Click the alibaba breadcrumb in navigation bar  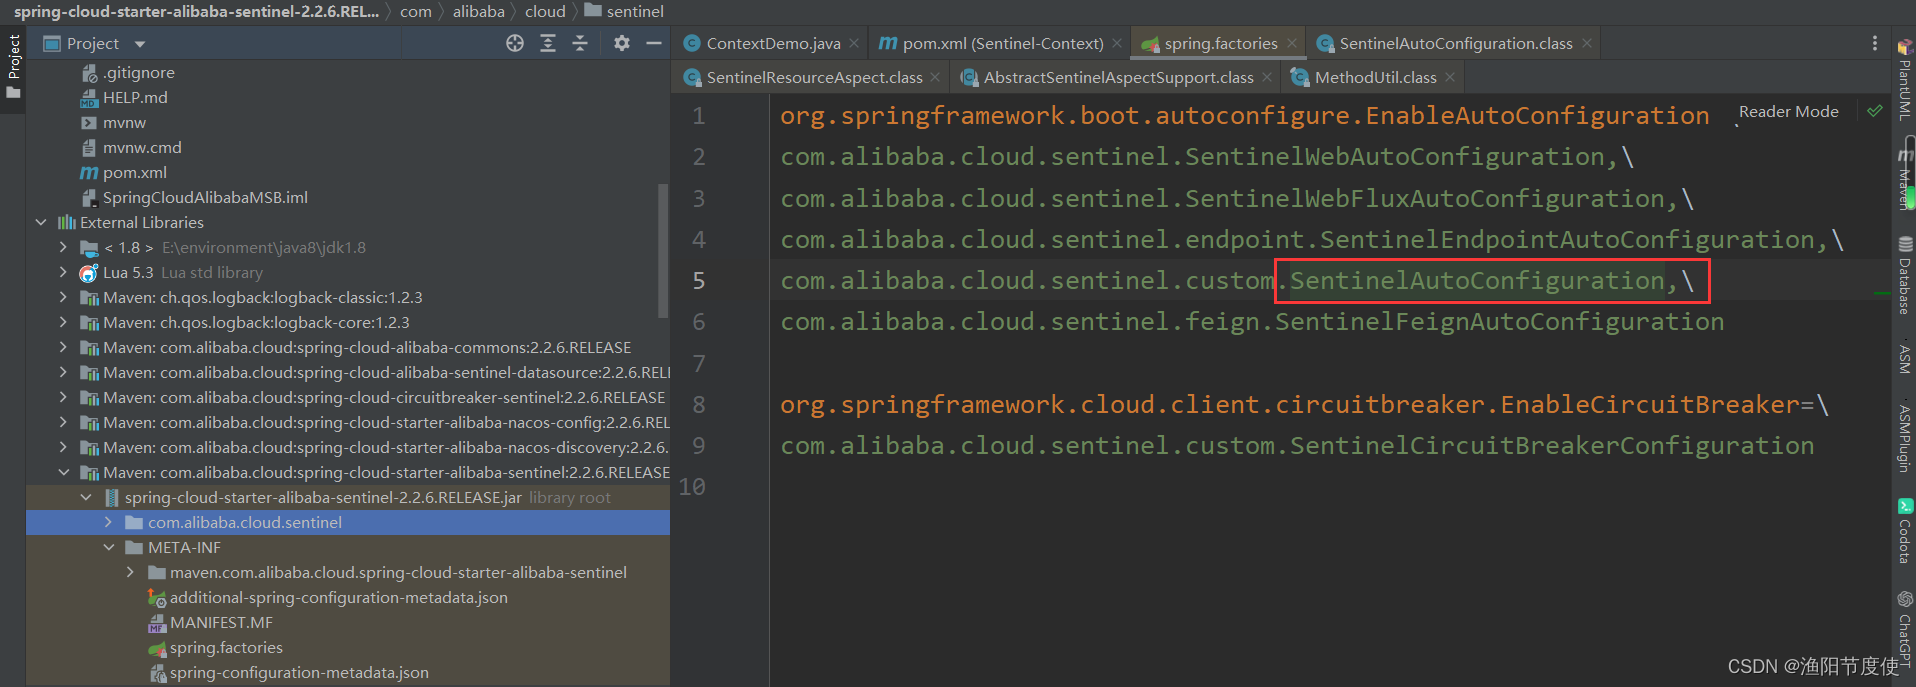[479, 12]
